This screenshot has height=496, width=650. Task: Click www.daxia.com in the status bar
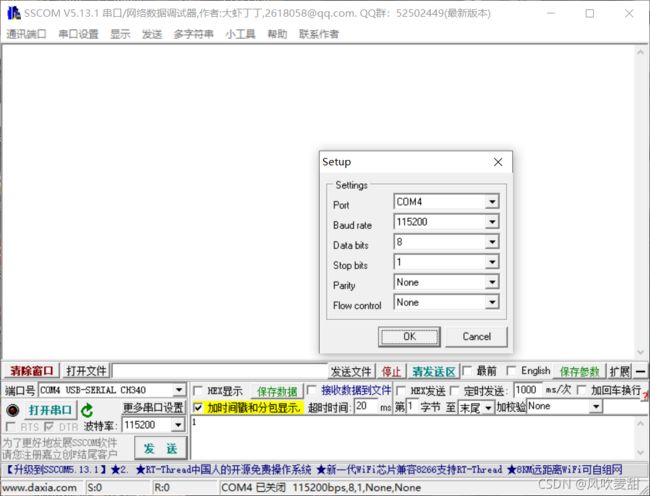tap(40, 488)
